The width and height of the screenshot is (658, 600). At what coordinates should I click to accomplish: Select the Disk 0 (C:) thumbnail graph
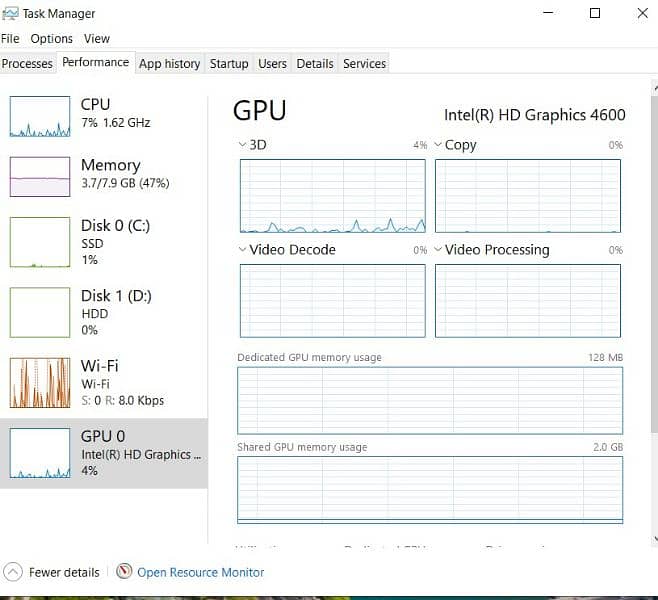pos(40,242)
